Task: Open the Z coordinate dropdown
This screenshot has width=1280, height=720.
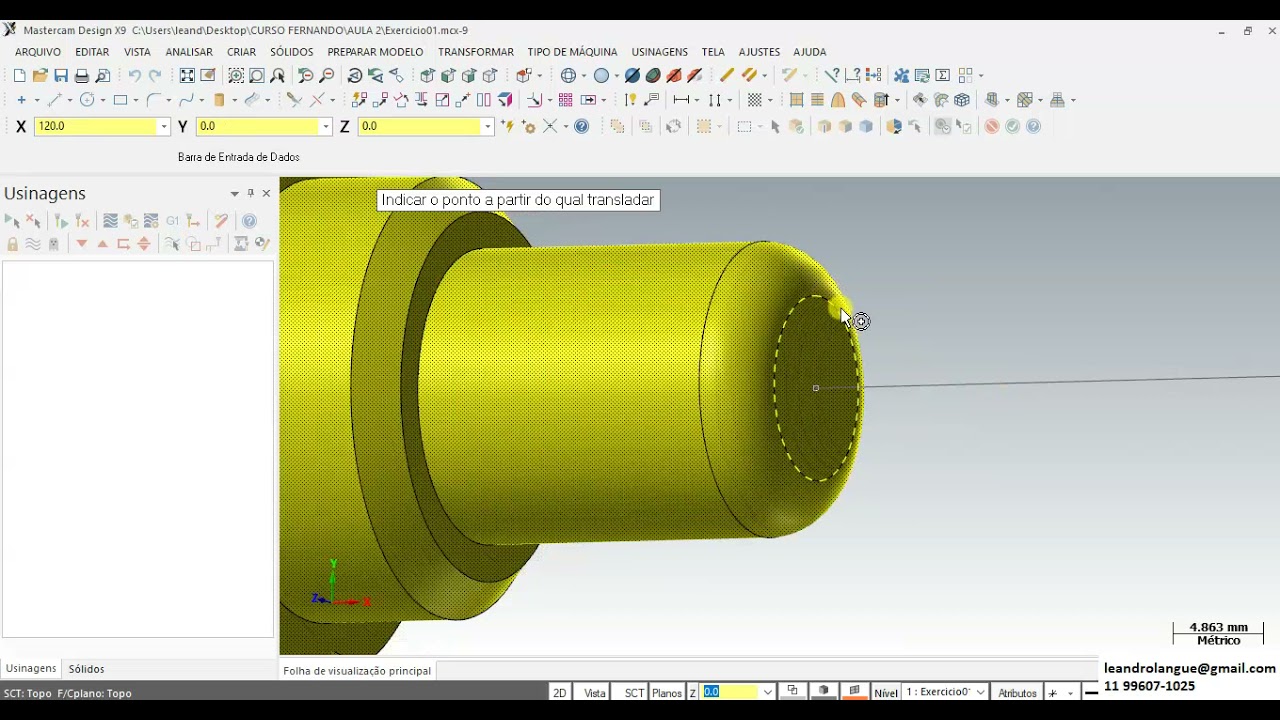Action: click(487, 127)
